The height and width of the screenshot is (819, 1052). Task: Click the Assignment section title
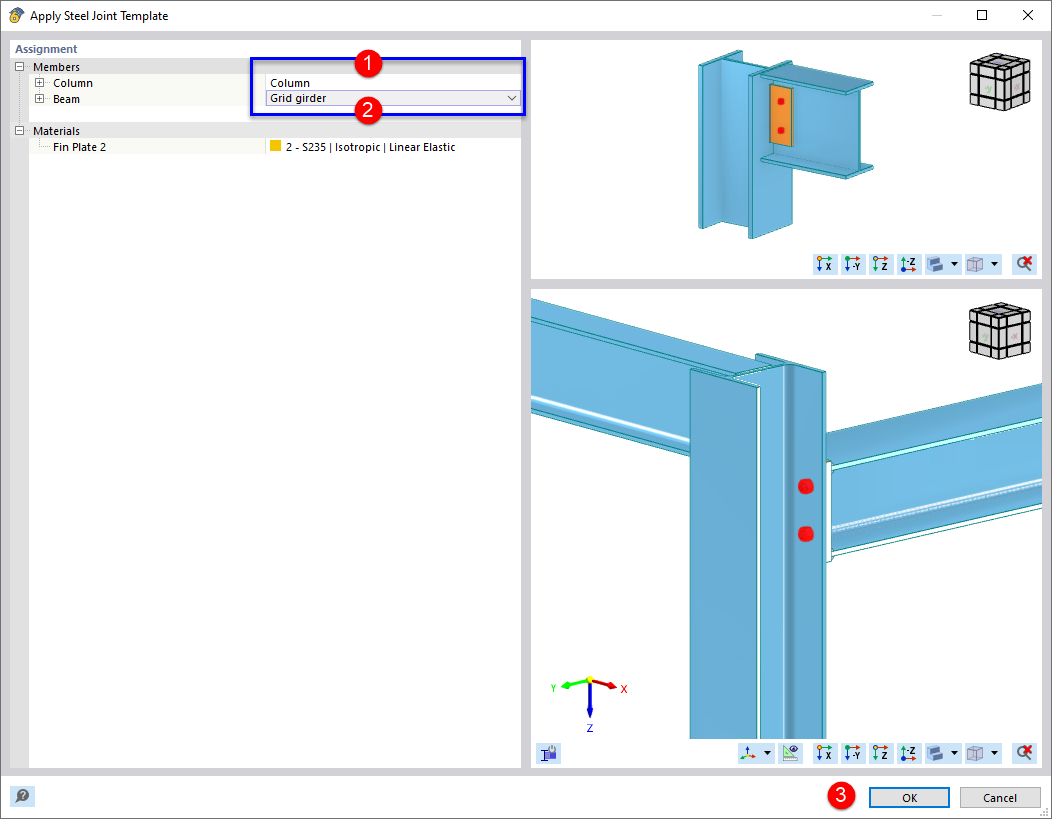[x=46, y=49]
